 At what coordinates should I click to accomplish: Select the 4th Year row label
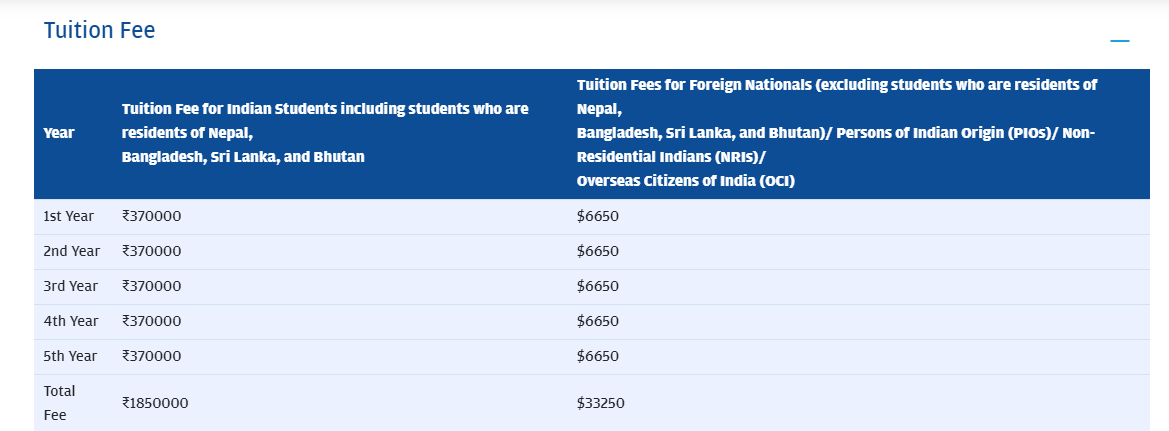(71, 321)
